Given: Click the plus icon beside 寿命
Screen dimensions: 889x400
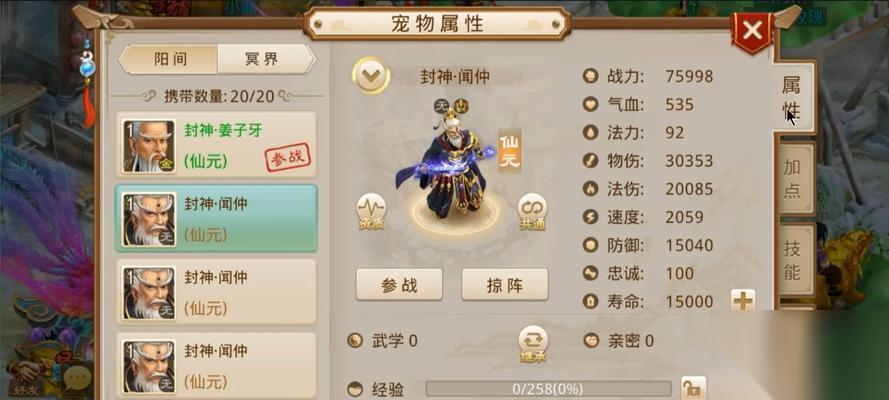Looking at the screenshot, I should (x=743, y=301).
